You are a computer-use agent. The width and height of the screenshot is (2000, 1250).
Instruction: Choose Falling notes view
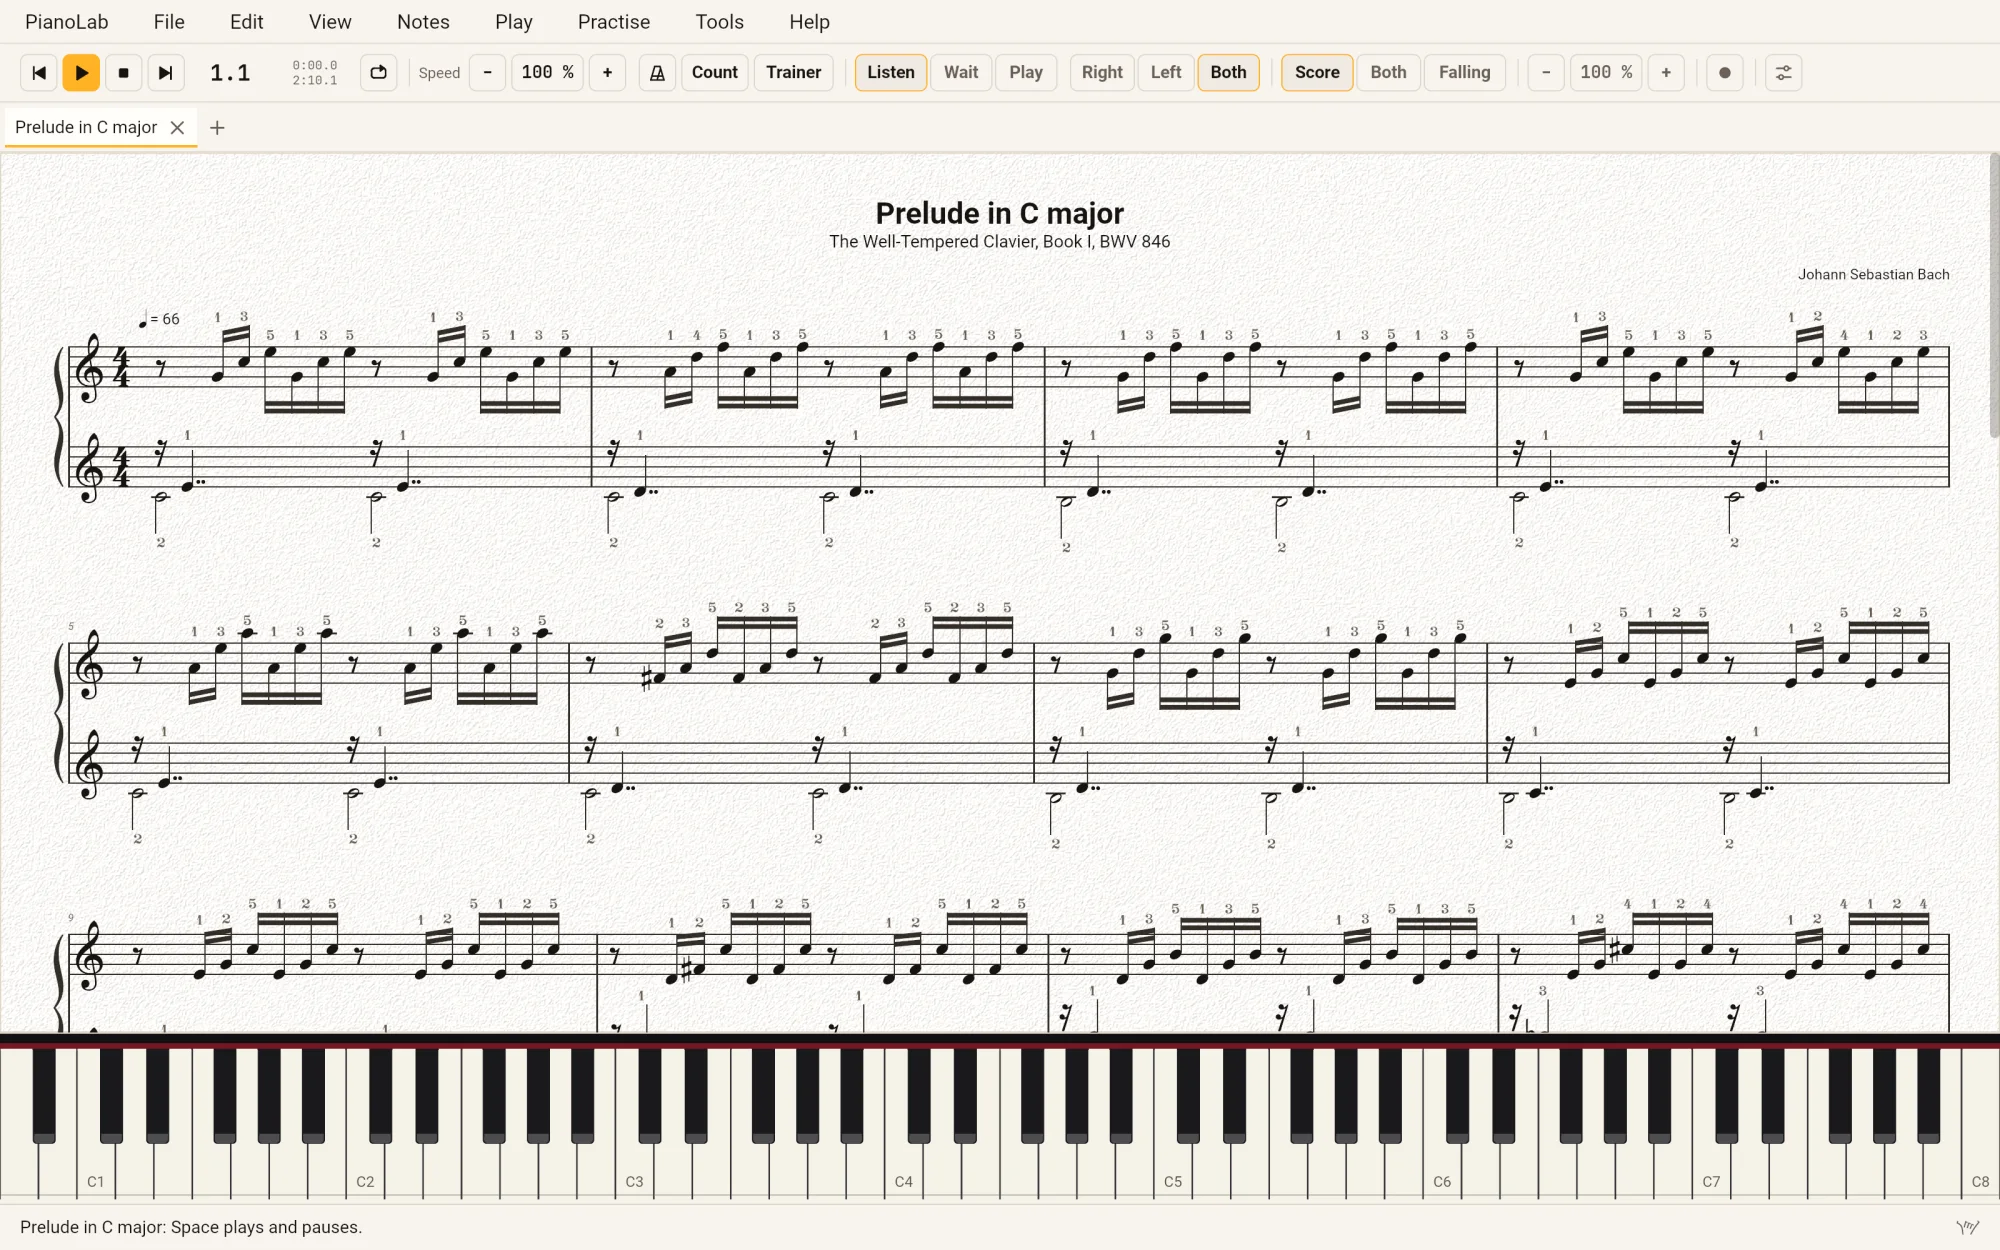click(x=1464, y=72)
